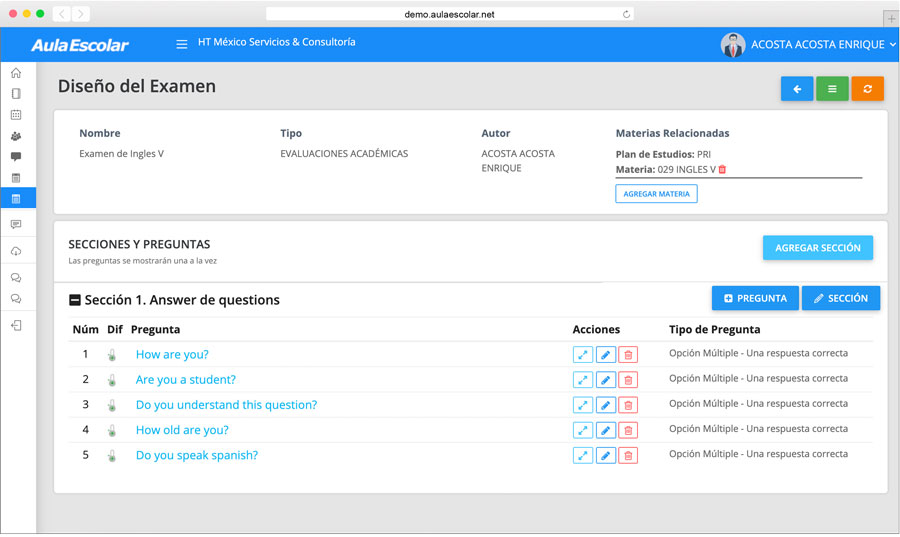Delete the question 'How old are you?'
Image resolution: width=900 pixels, height=537 pixels.
coord(628,430)
